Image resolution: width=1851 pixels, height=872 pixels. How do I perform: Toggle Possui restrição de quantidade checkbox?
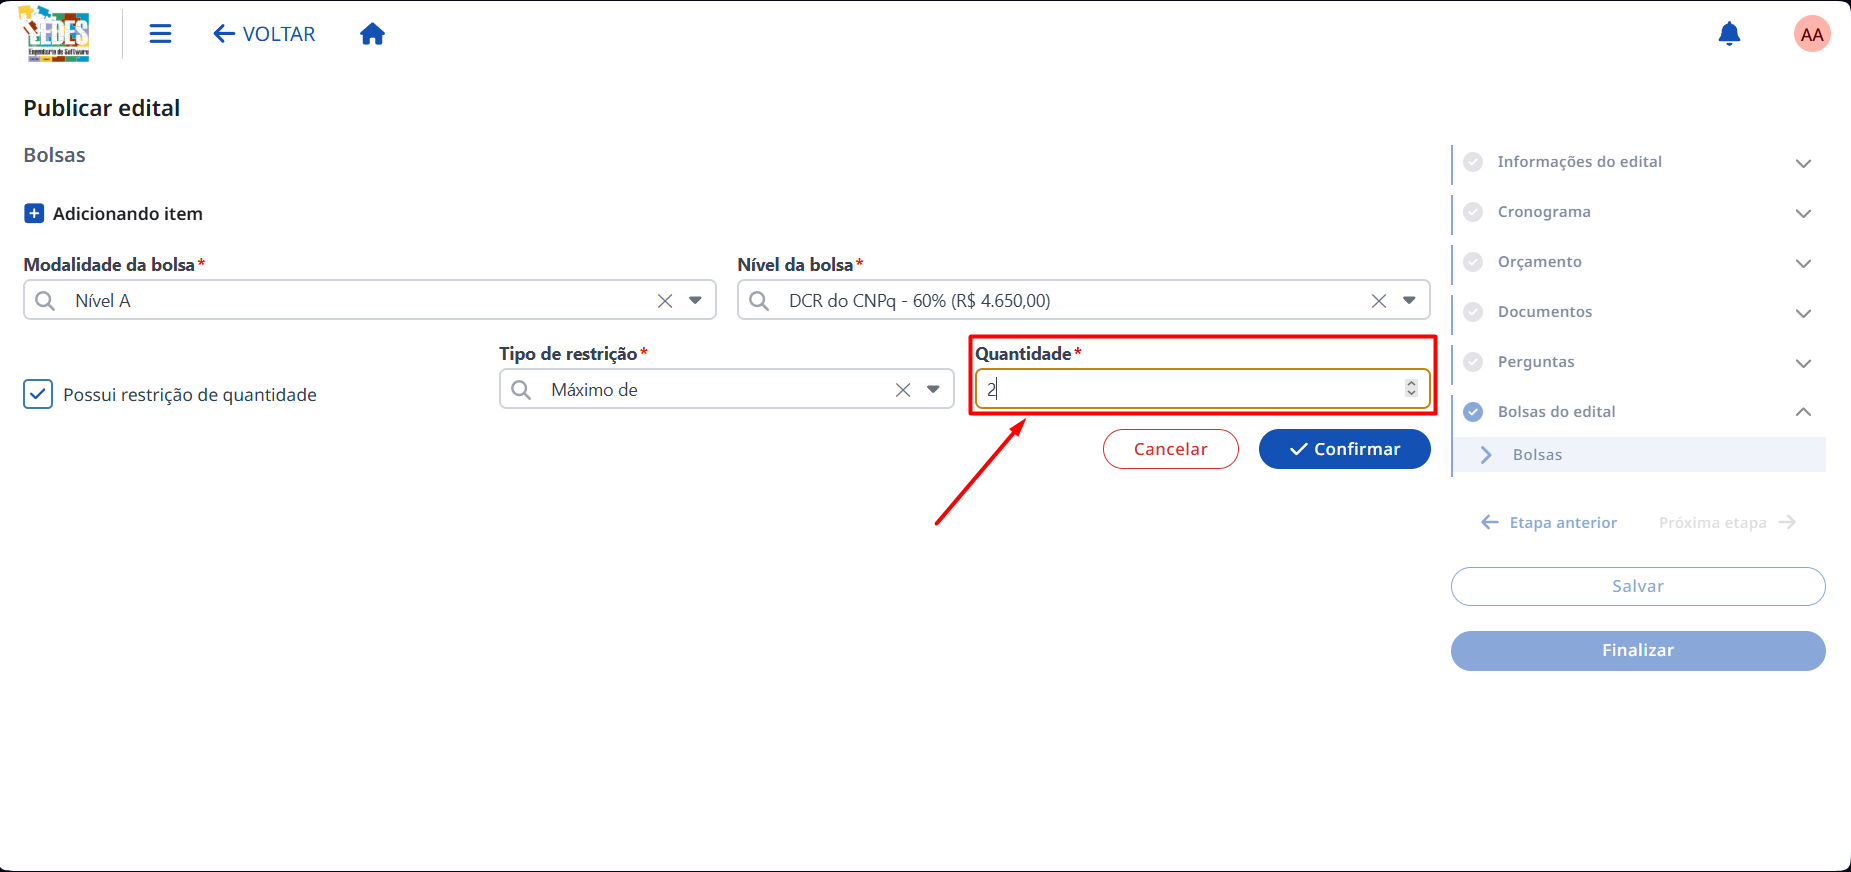click(x=38, y=394)
